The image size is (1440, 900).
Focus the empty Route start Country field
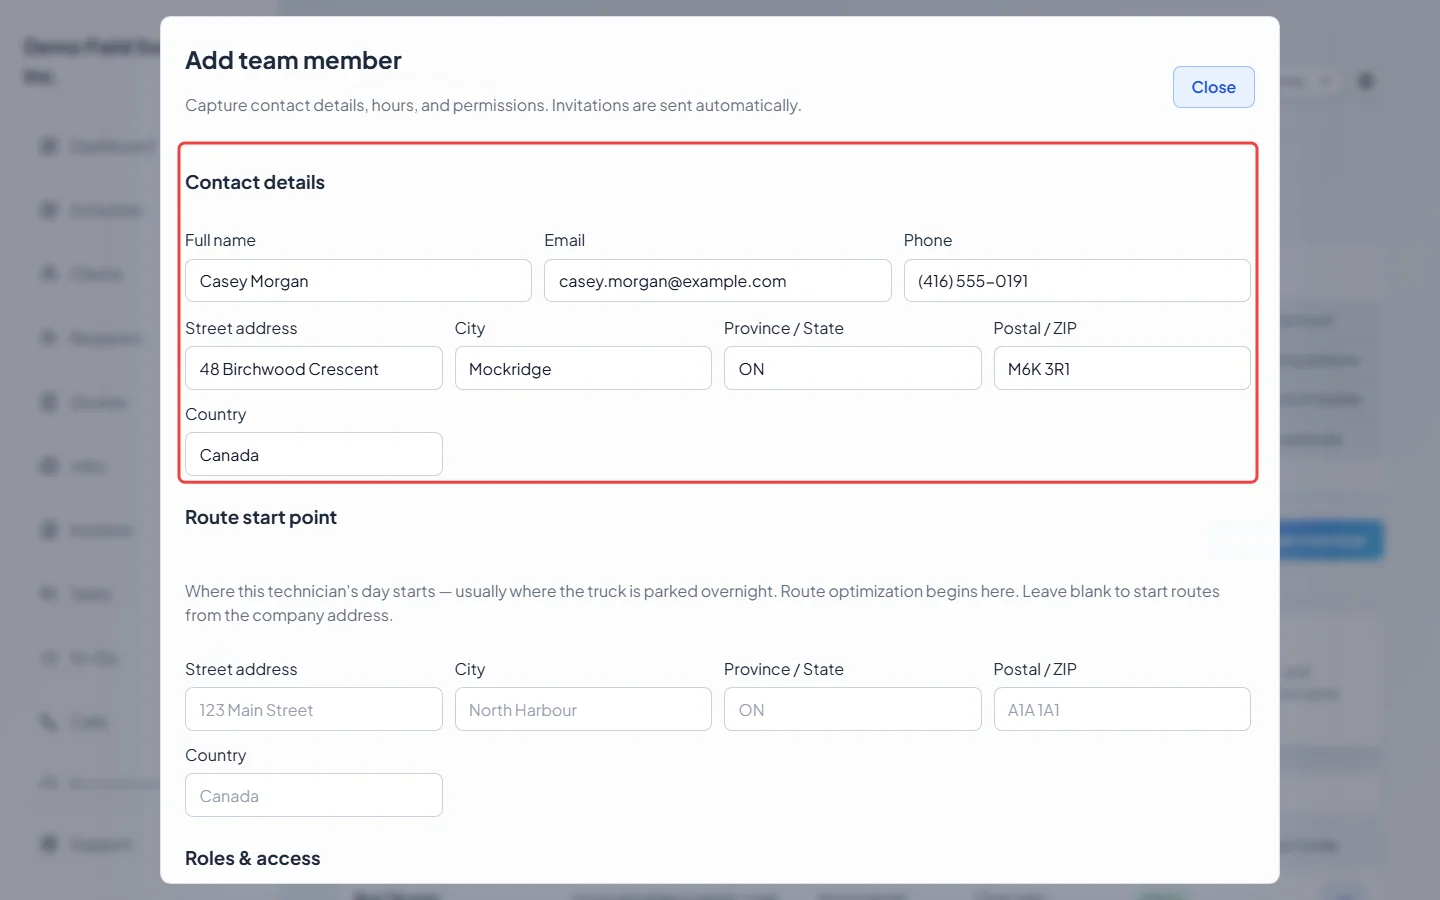(314, 796)
